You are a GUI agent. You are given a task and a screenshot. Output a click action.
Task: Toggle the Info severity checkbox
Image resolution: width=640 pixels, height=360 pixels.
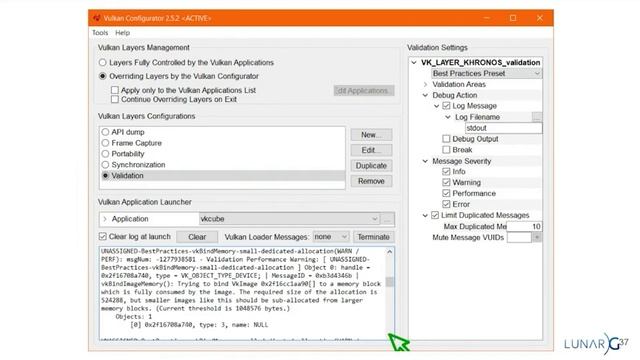(446, 172)
